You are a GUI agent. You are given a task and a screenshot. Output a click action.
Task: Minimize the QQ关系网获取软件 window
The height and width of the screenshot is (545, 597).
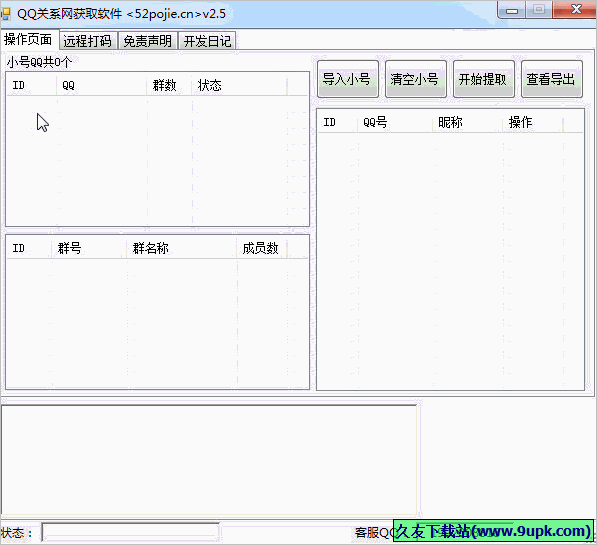click(x=512, y=10)
